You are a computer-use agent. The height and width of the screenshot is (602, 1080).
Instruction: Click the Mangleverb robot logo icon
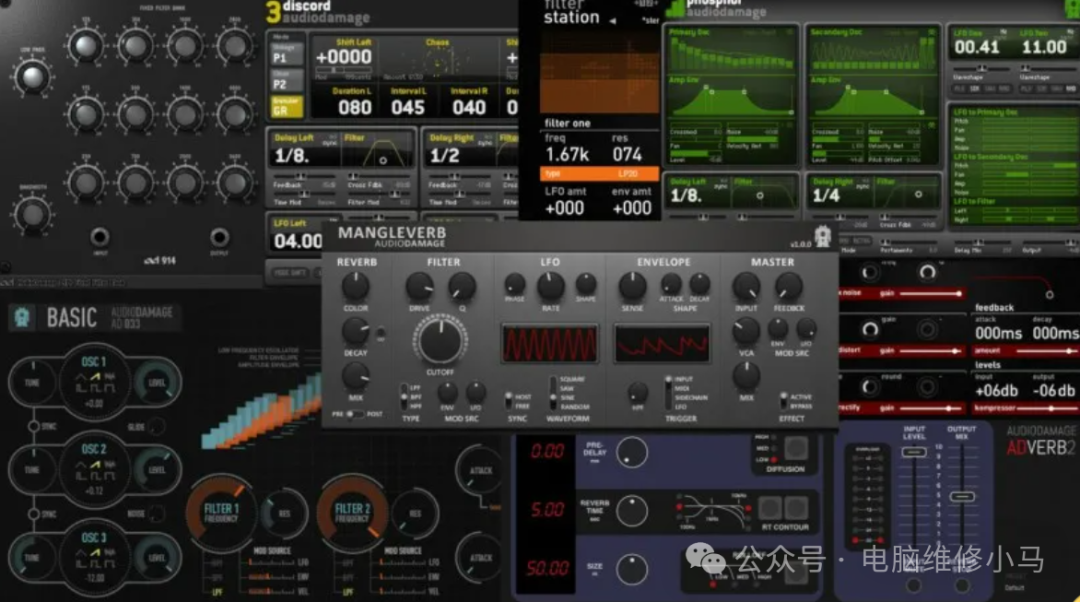point(822,237)
